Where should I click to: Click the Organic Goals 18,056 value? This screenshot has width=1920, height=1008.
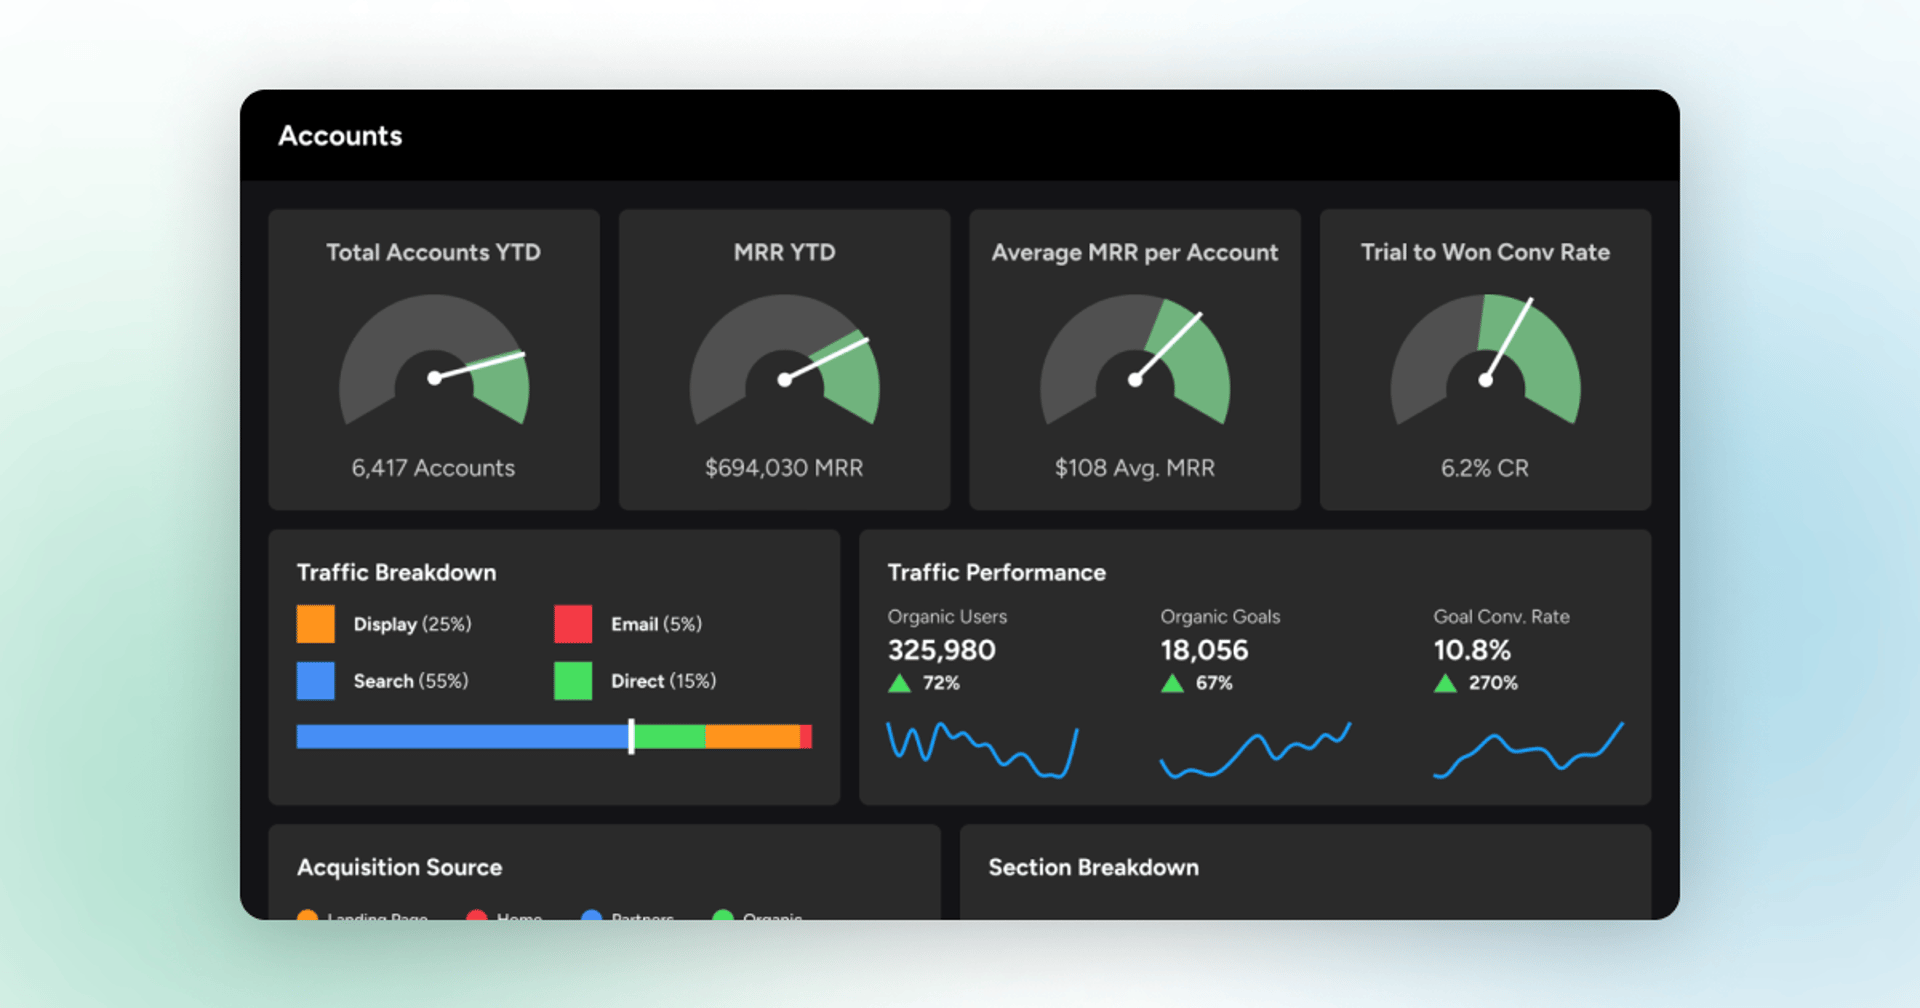coord(1204,650)
